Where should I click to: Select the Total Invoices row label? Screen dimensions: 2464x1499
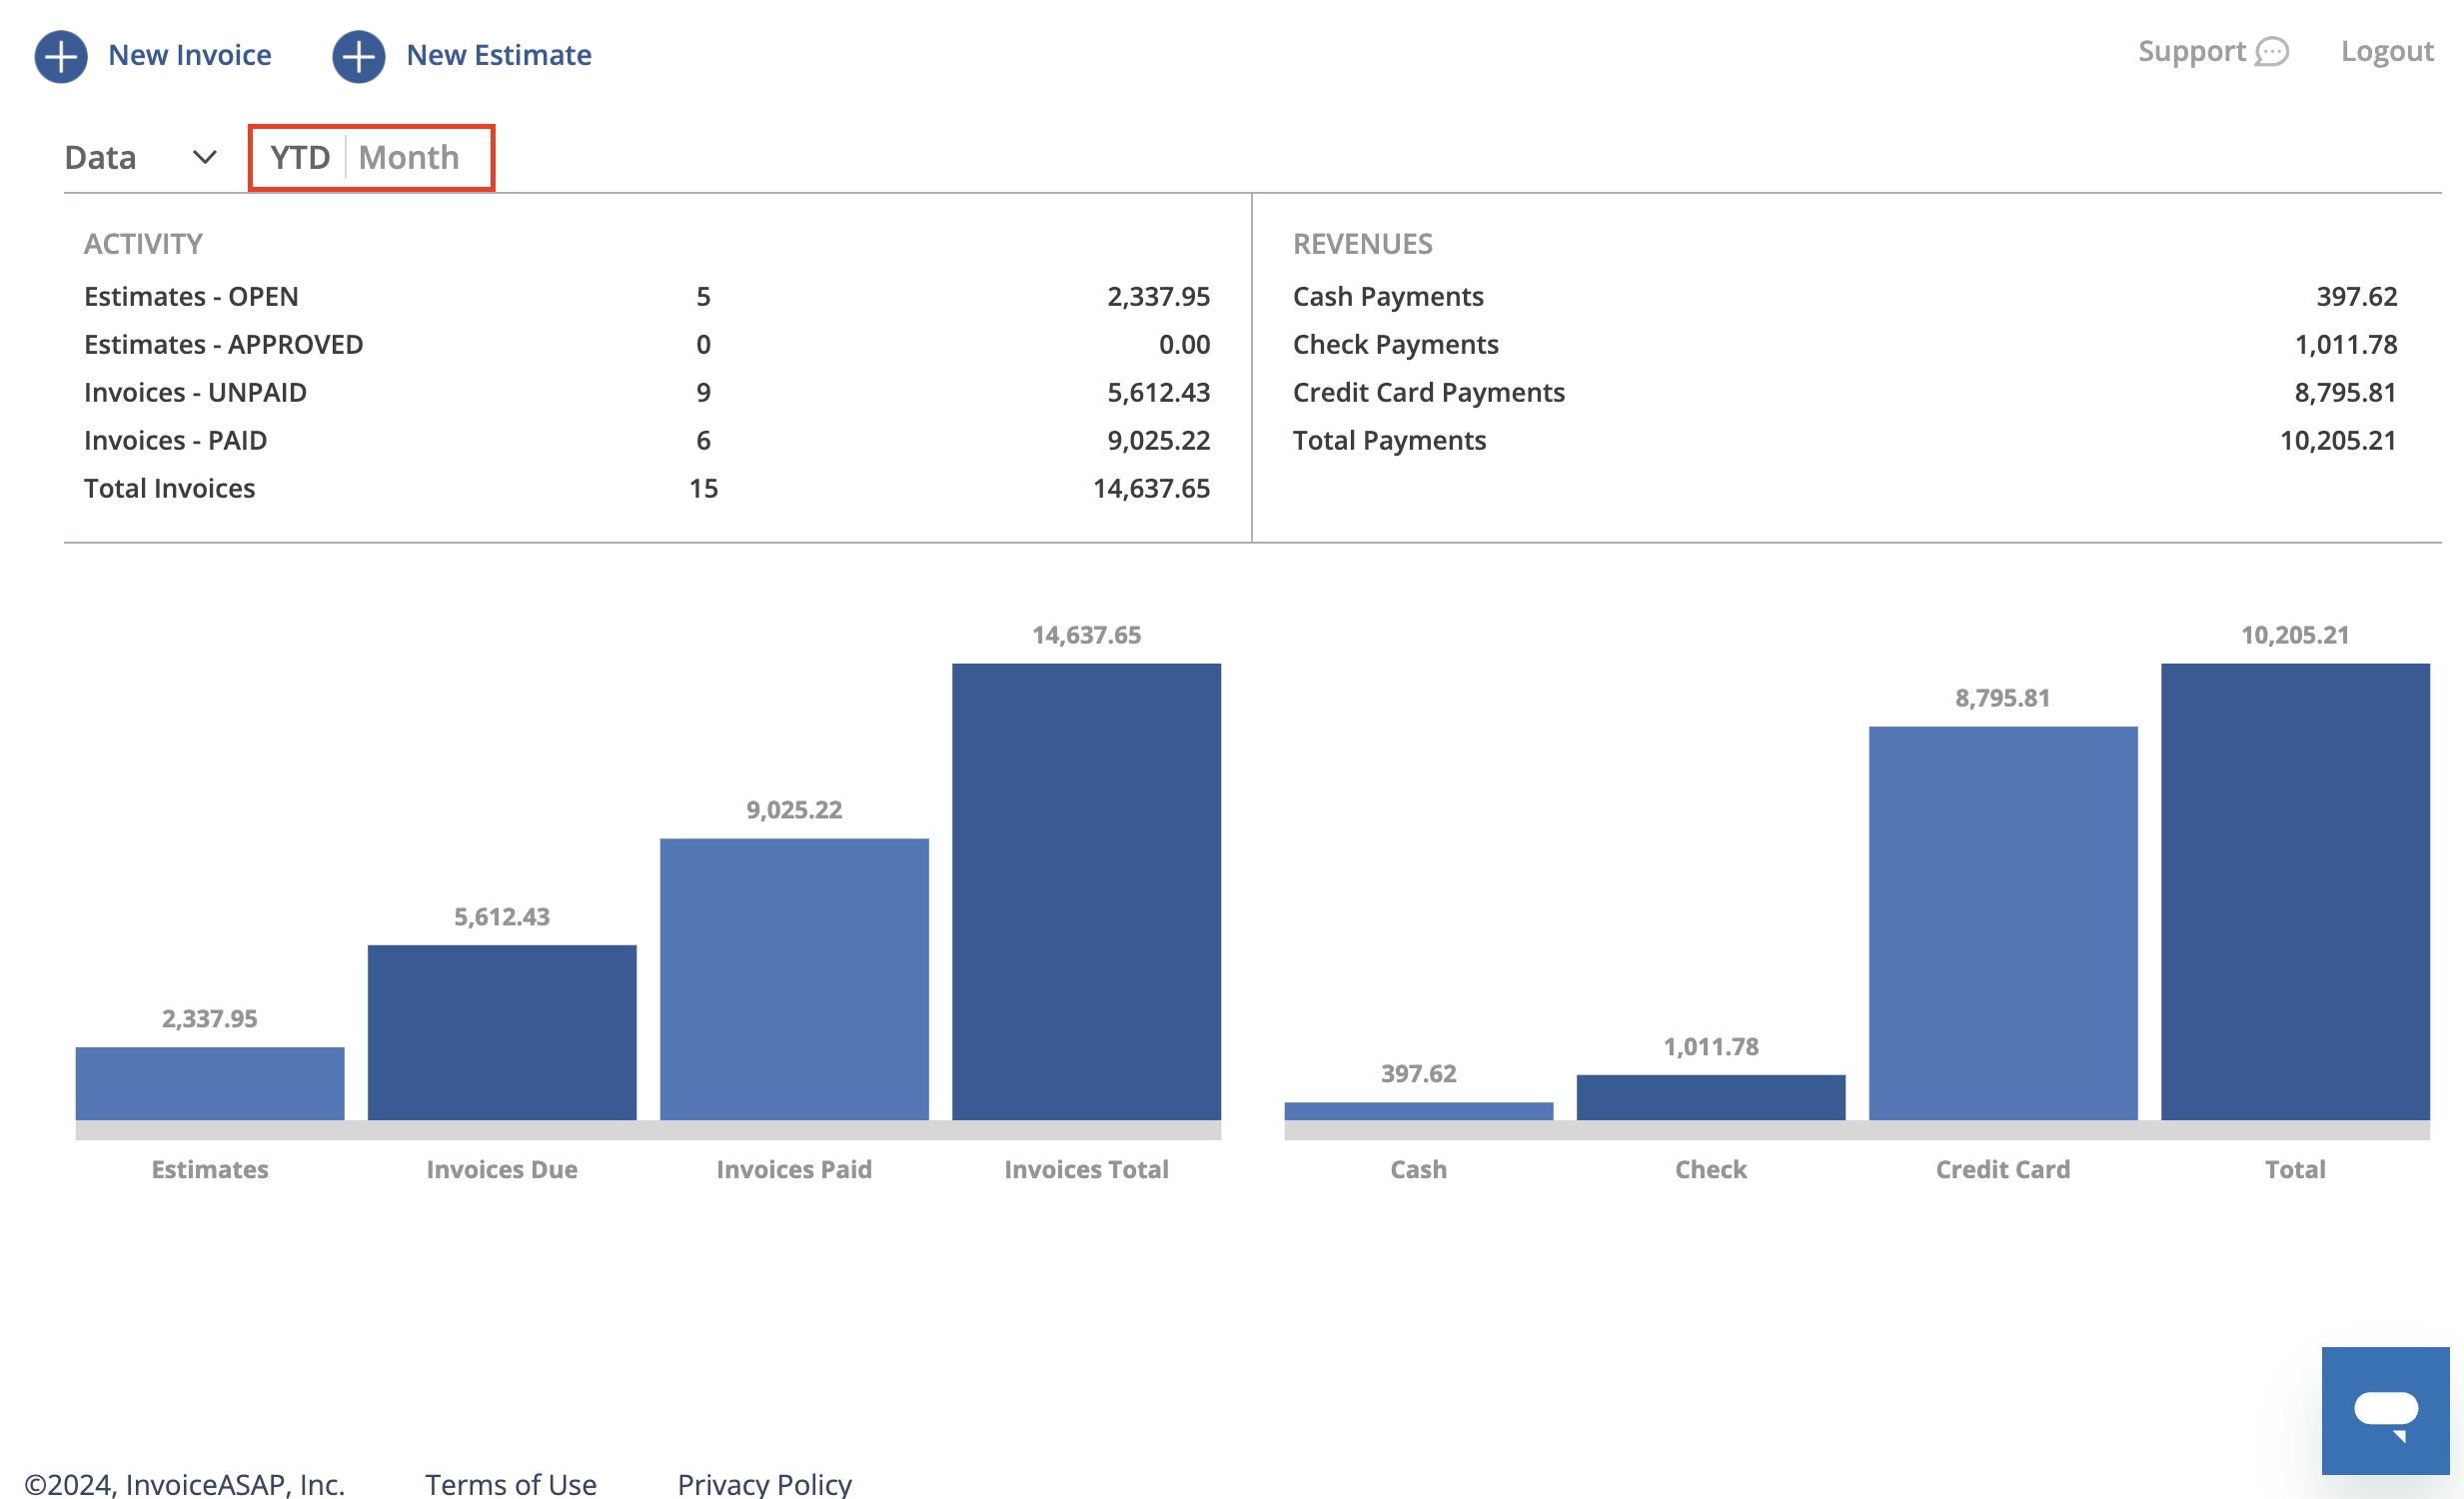pos(170,488)
